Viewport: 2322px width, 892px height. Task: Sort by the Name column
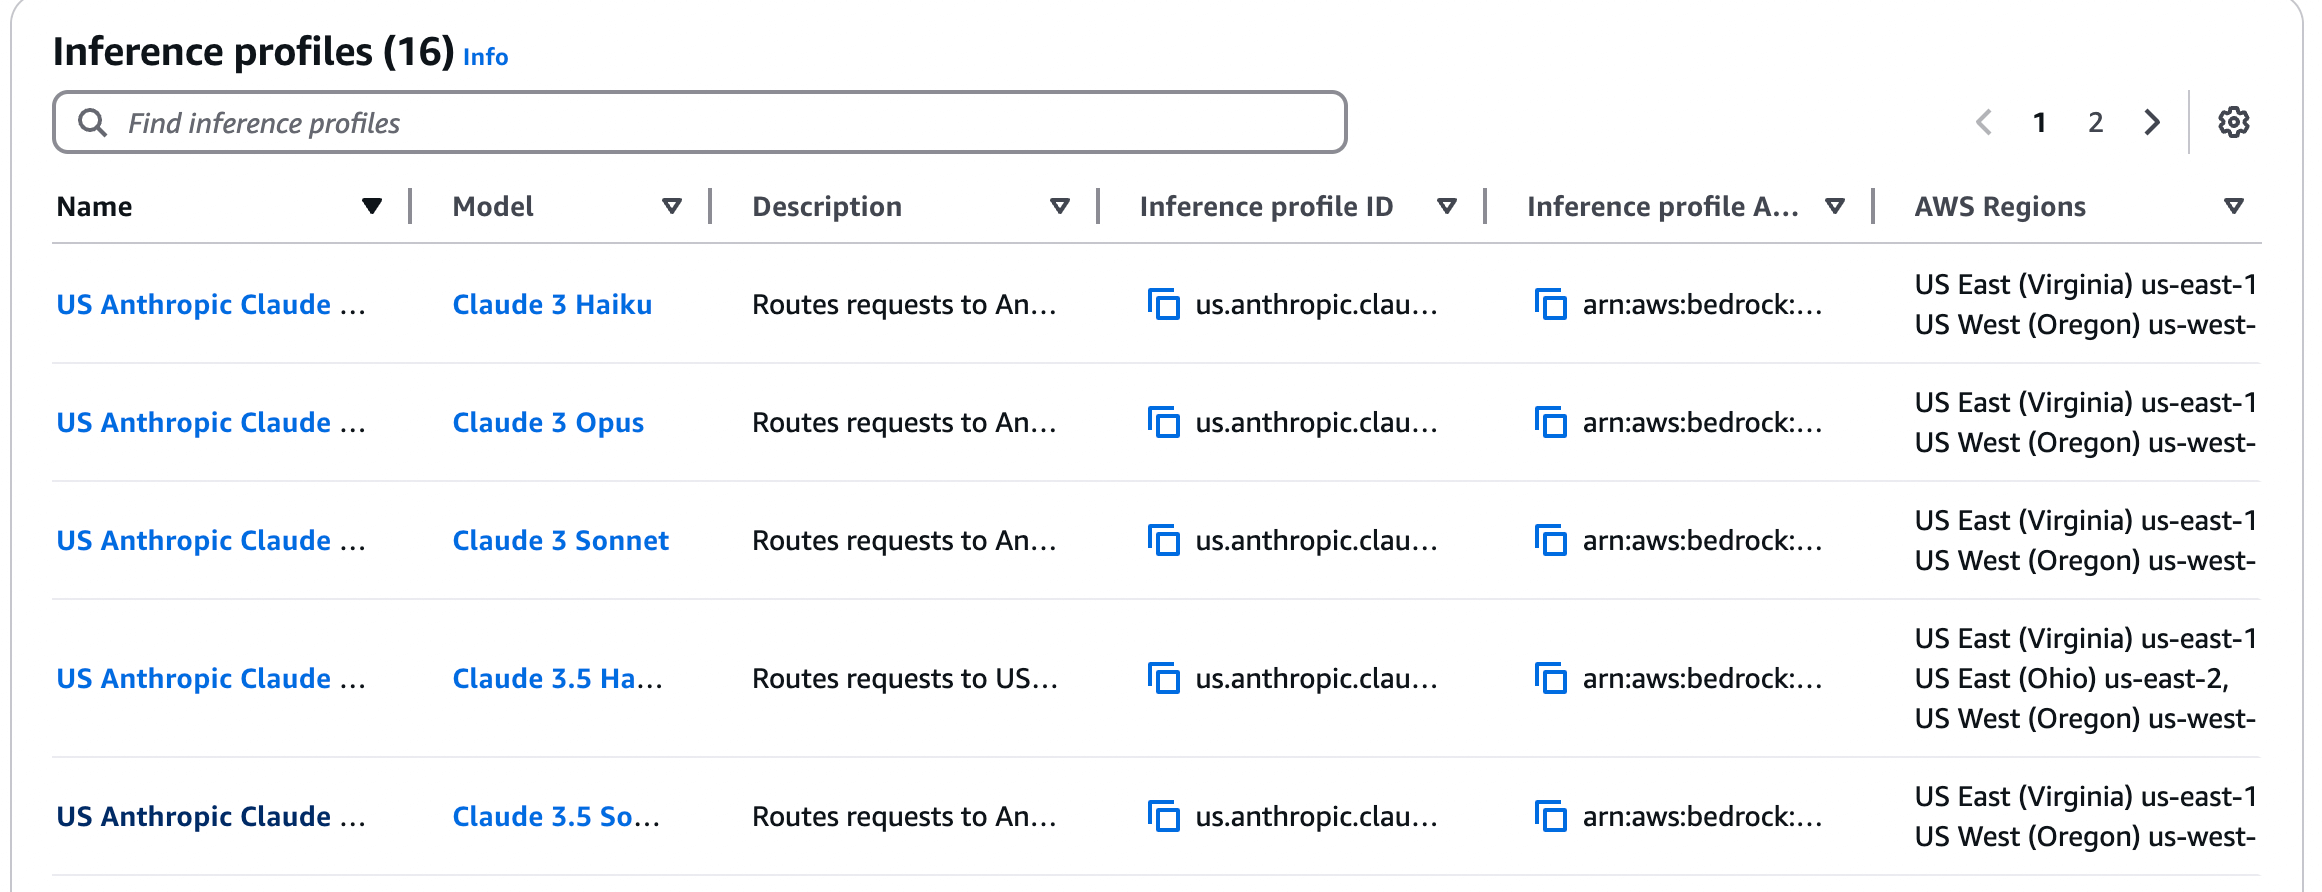click(x=372, y=206)
